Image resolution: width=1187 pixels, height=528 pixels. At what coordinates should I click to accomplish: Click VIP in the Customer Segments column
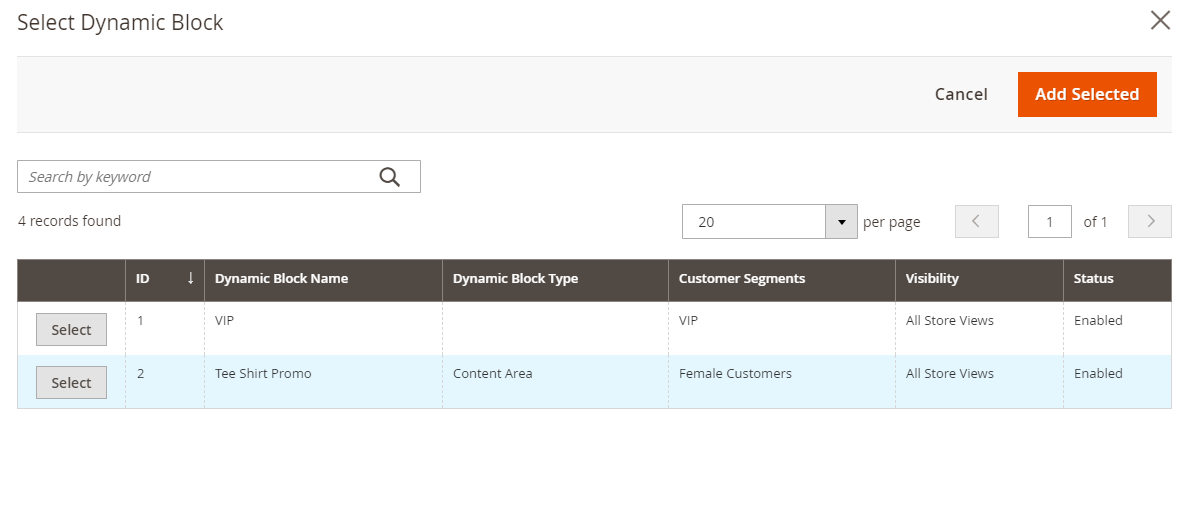pyautogui.click(x=688, y=320)
